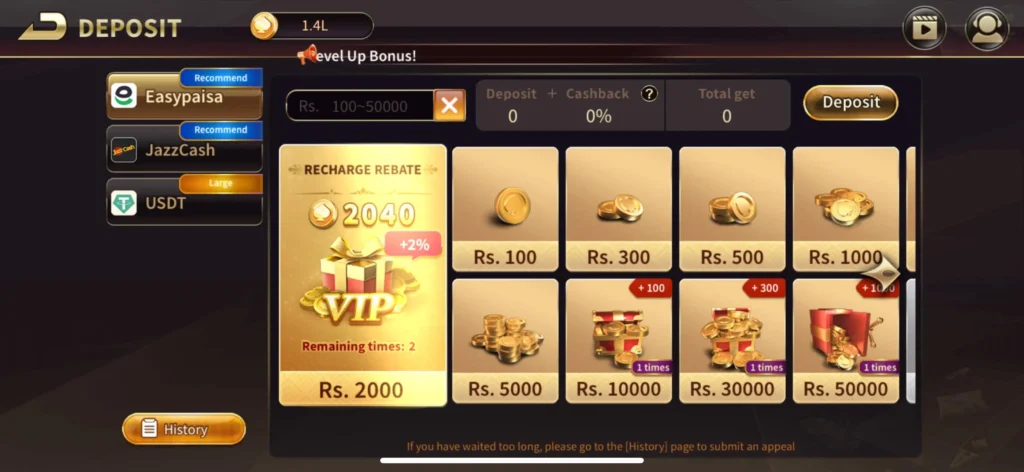
Task: Select the VIP Recharge Rebate Rs. 2000 card
Action: click(x=363, y=275)
